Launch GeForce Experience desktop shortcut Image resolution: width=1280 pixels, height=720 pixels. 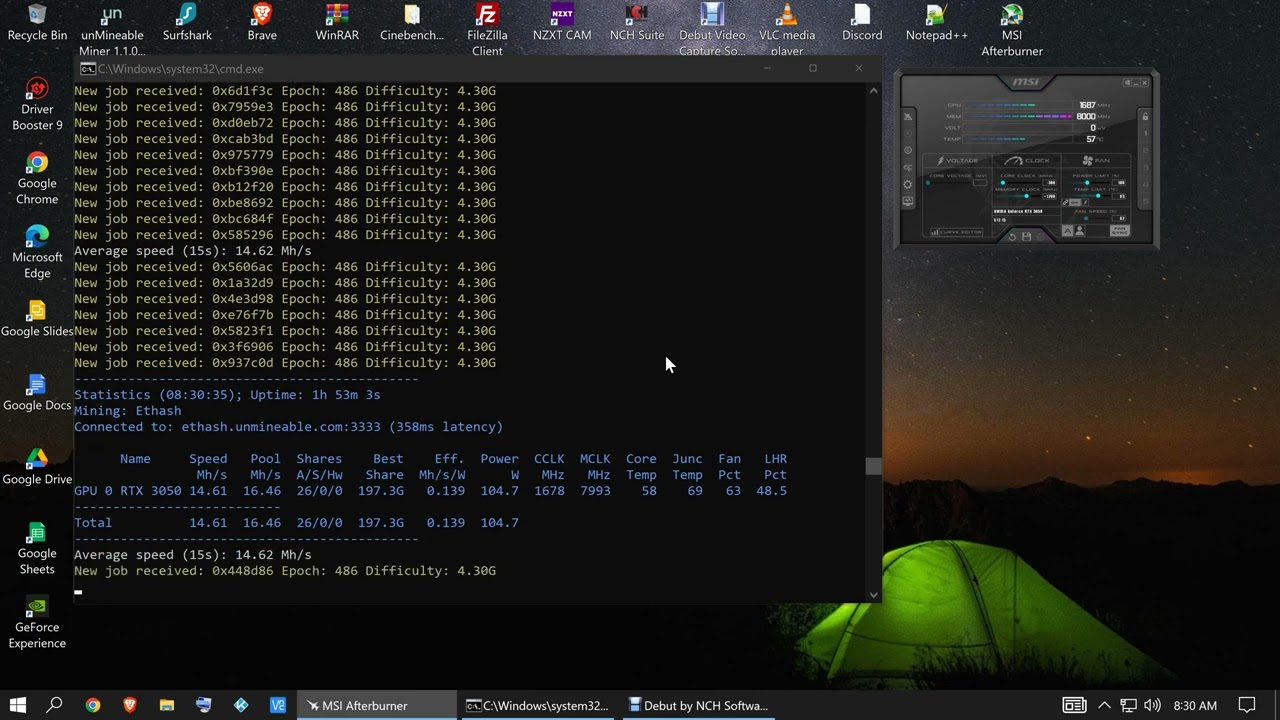(37, 622)
